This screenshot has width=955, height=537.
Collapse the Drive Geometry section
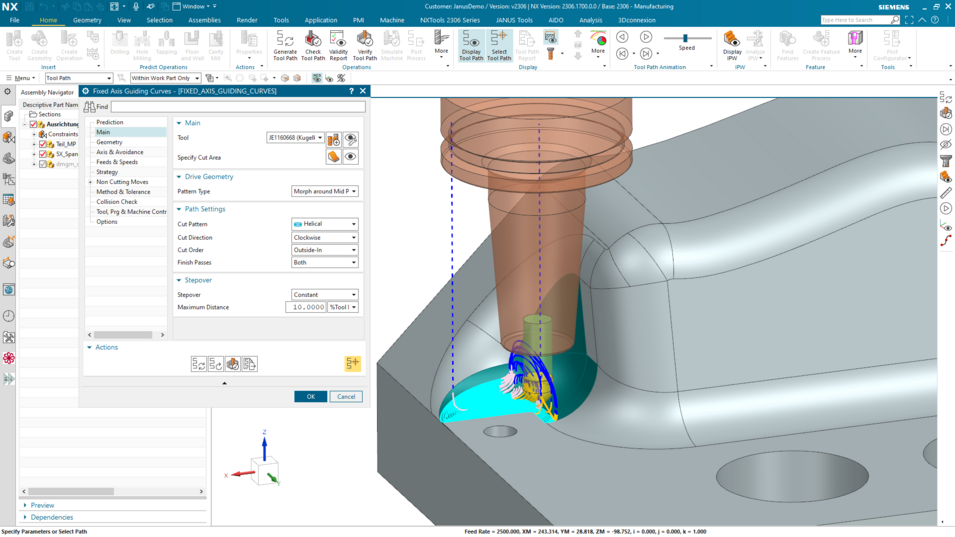[x=179, y=177]
